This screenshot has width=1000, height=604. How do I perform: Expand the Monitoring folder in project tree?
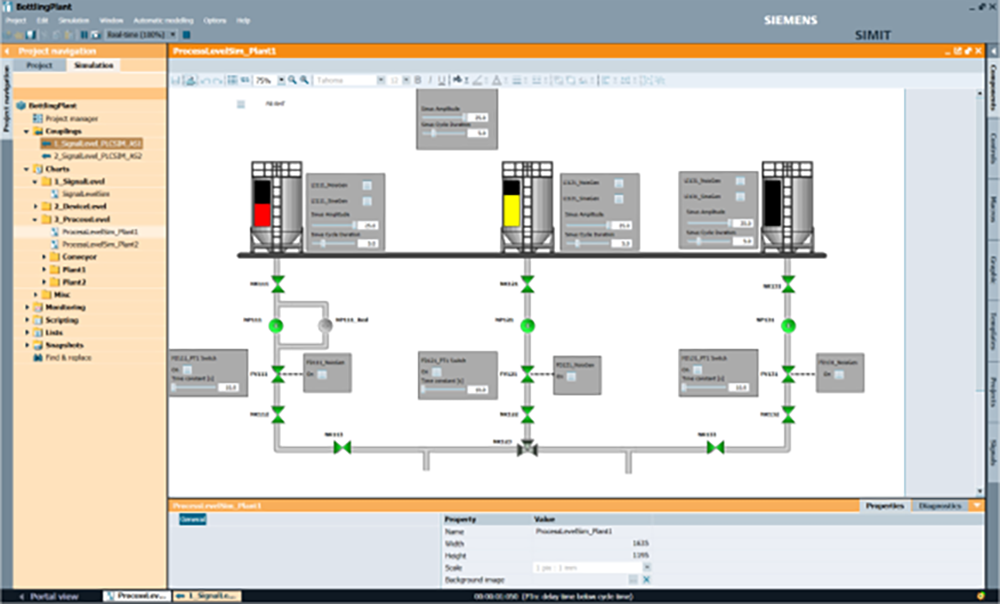(x=27, y=307)
